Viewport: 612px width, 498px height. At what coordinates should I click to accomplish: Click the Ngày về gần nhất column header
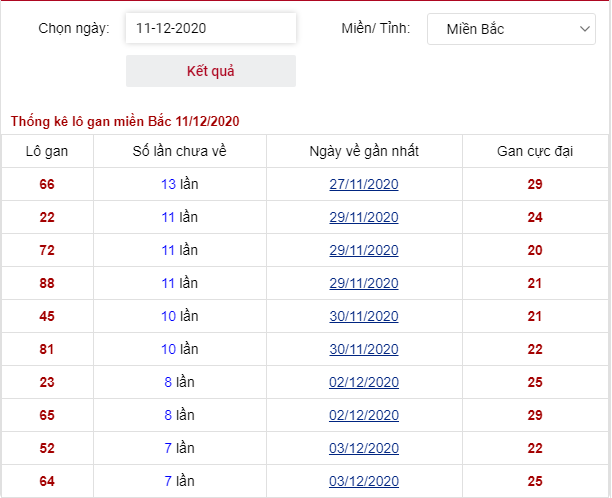364,151
